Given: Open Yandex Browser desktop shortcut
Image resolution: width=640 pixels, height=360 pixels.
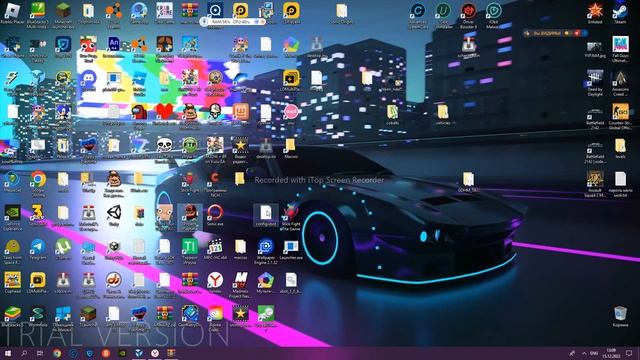Looking at the screenshot, I should tap(215, 280).
